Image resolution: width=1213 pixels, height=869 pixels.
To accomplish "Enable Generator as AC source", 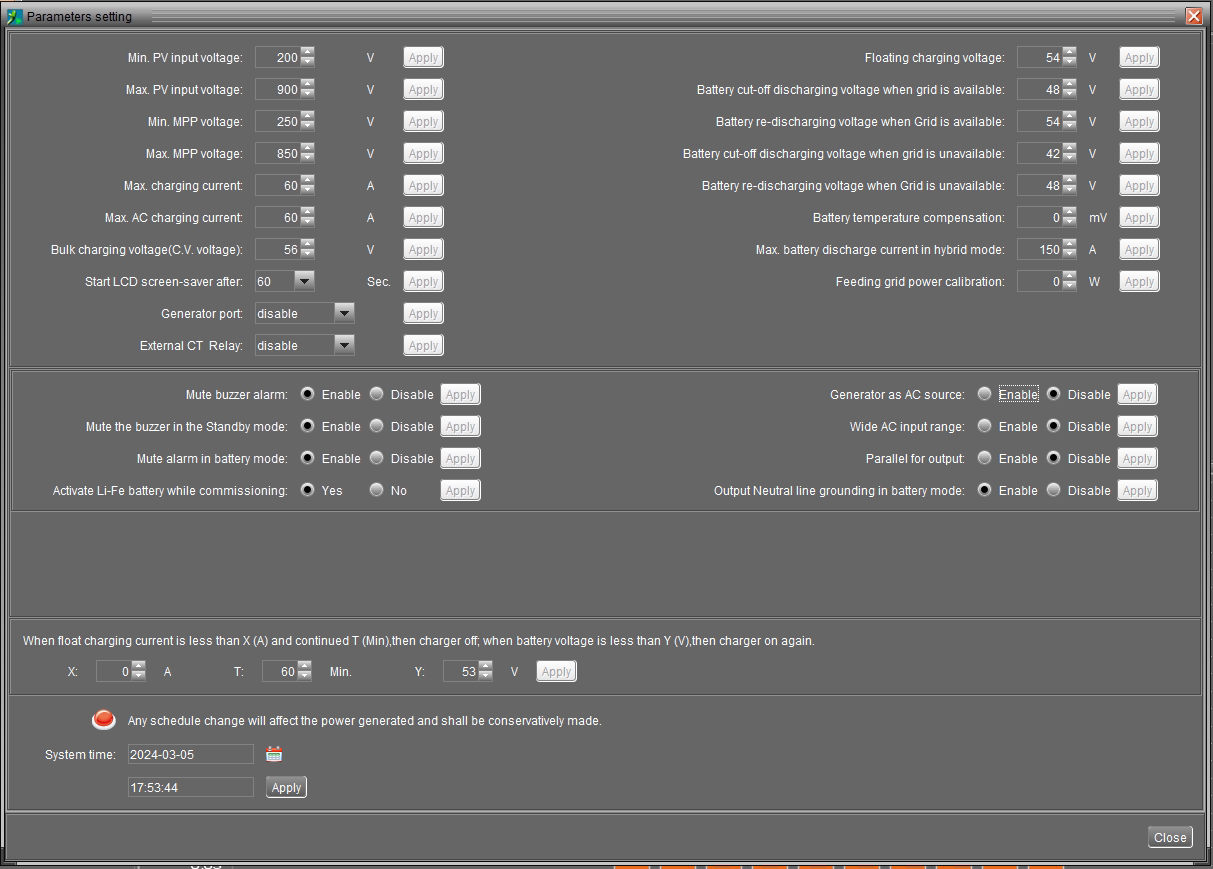I will 985,395.
